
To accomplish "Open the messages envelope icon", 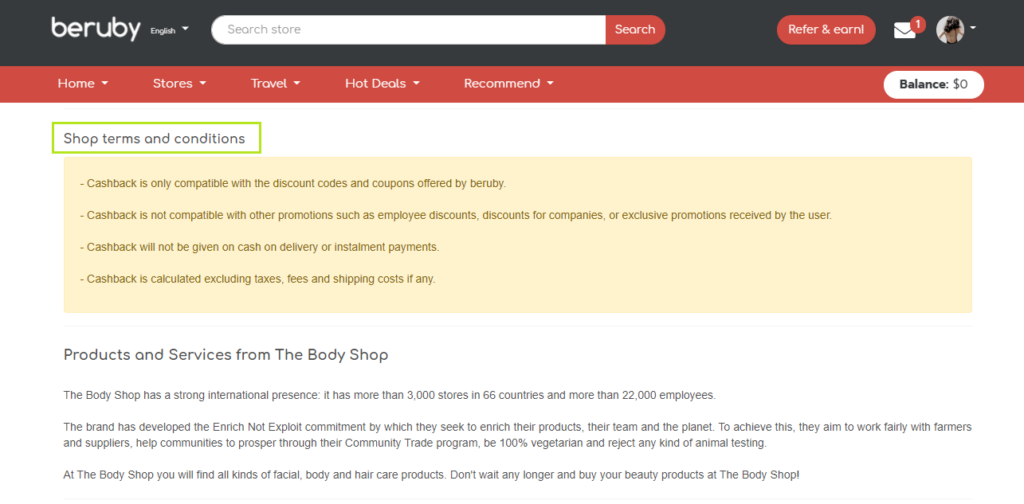I will point(904,31).
